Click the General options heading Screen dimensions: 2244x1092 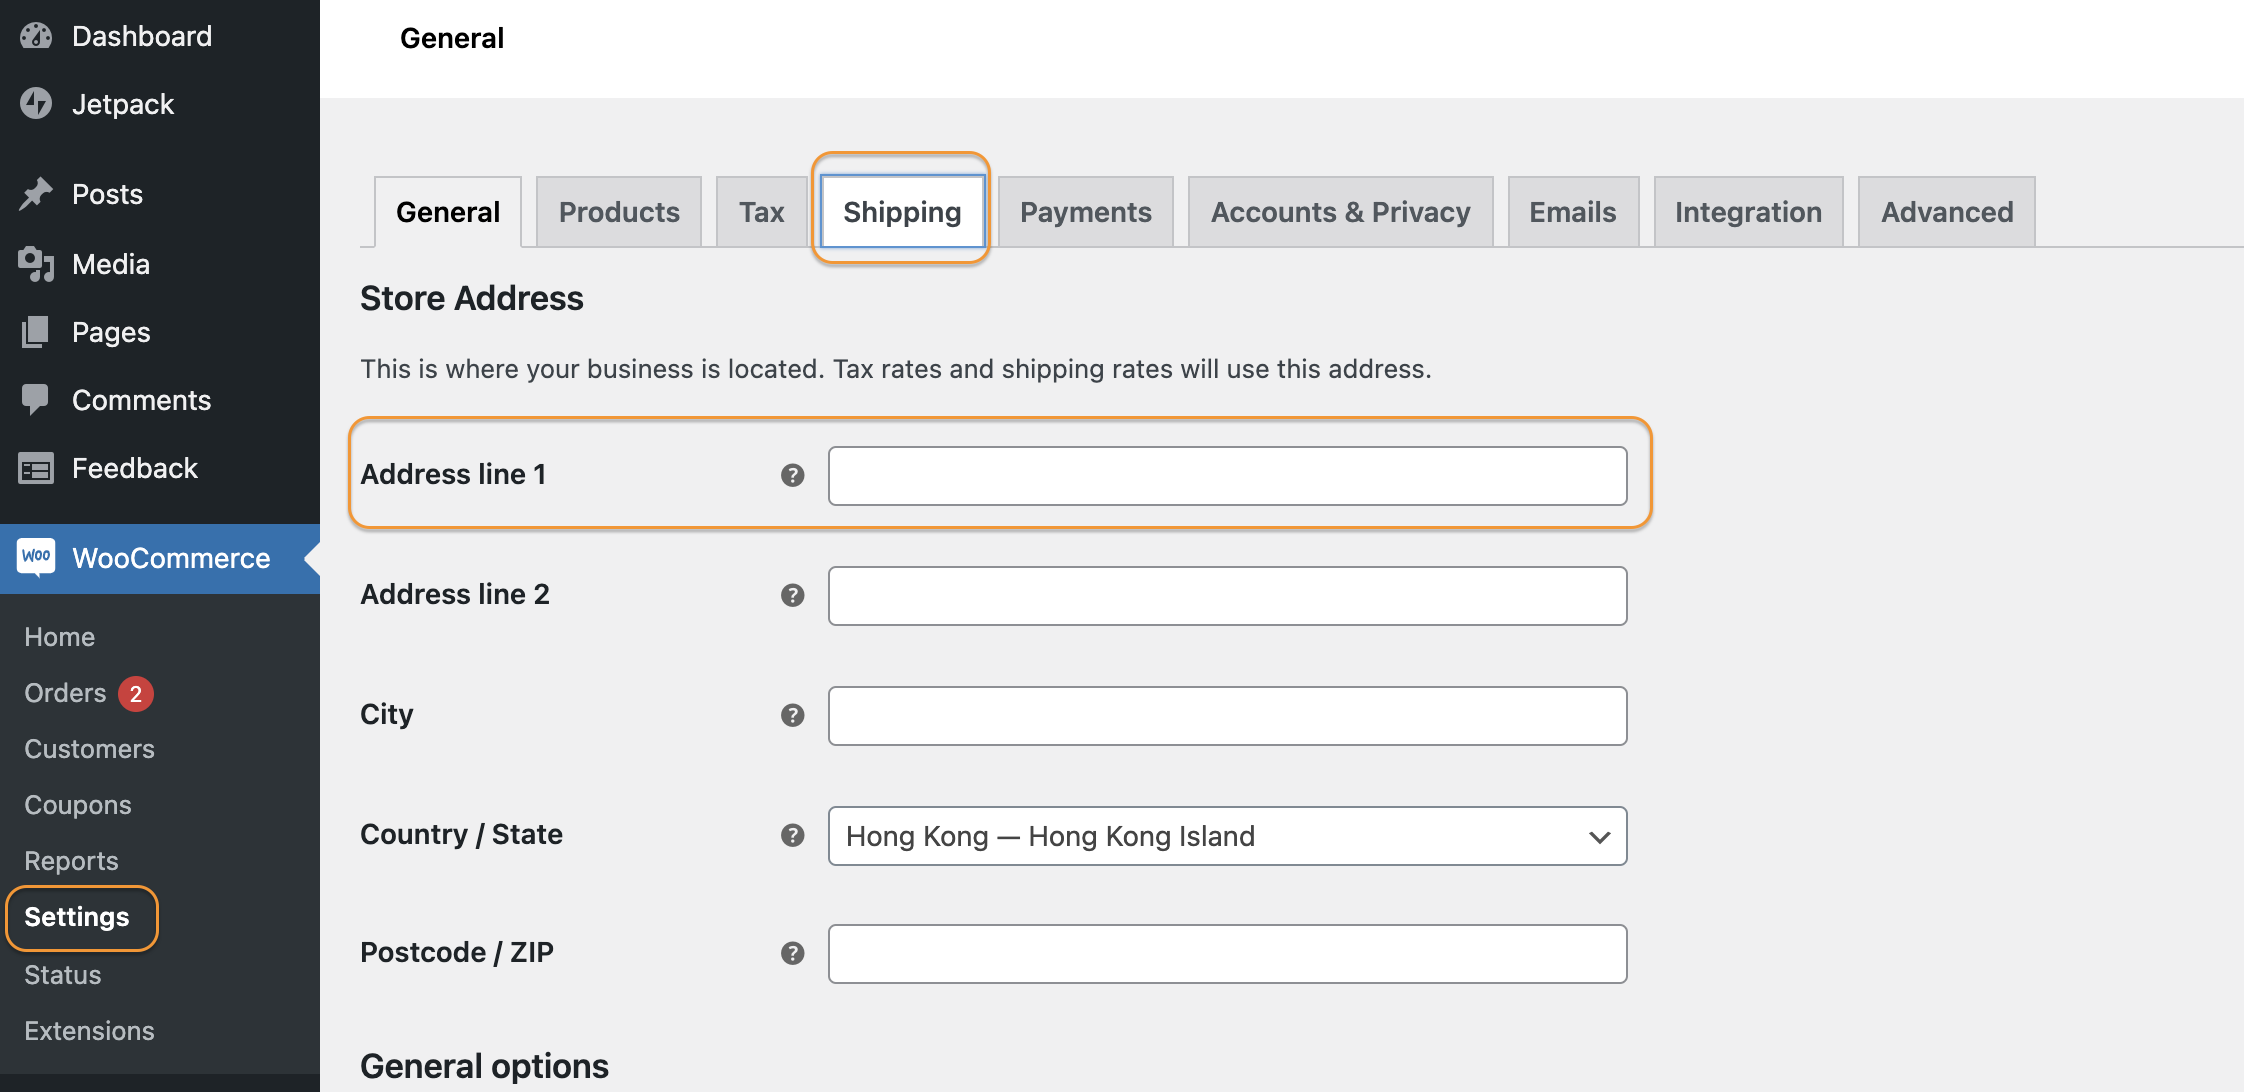pyautogui.click(x=484, y=1066)
